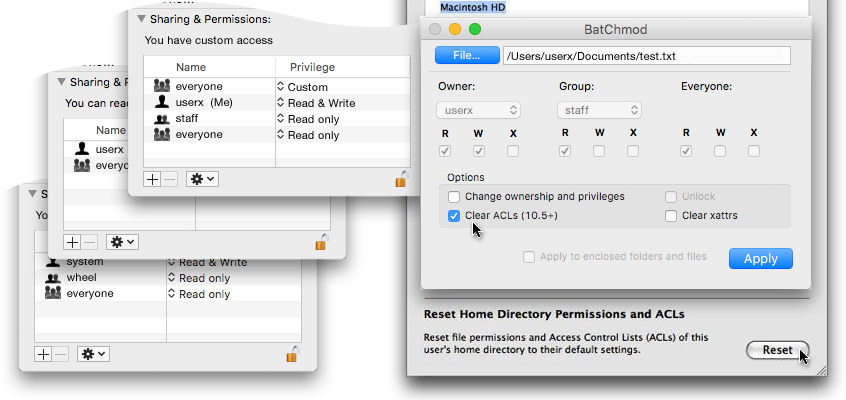Open the gear action menu in the 'You can rea' panel
This screenshot has height=400, width=846.
(x=122, y=242)
